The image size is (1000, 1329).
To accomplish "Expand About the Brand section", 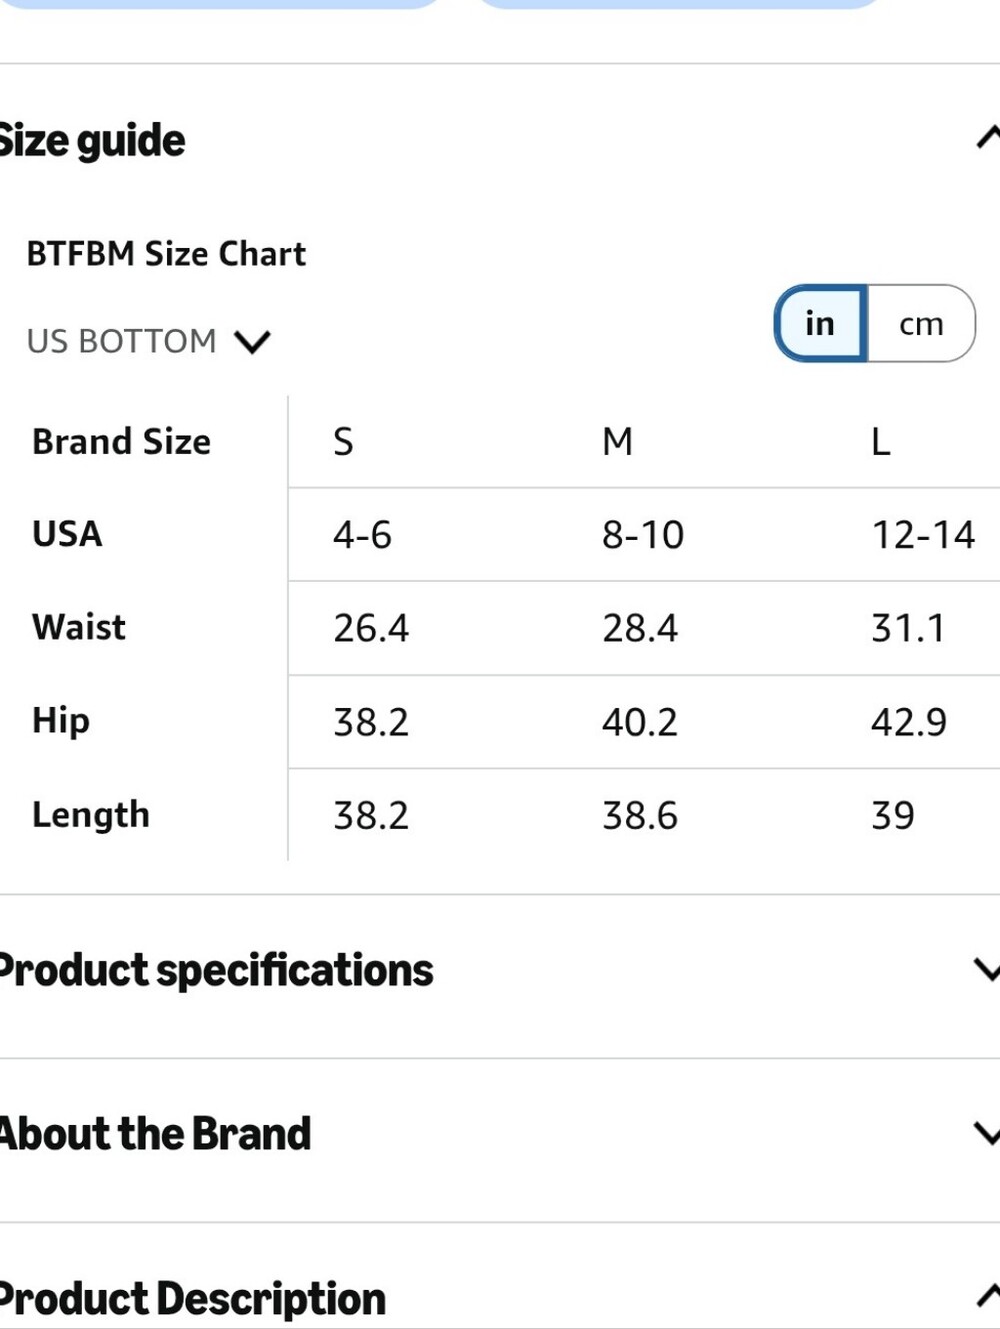I will pos(500,1134).
